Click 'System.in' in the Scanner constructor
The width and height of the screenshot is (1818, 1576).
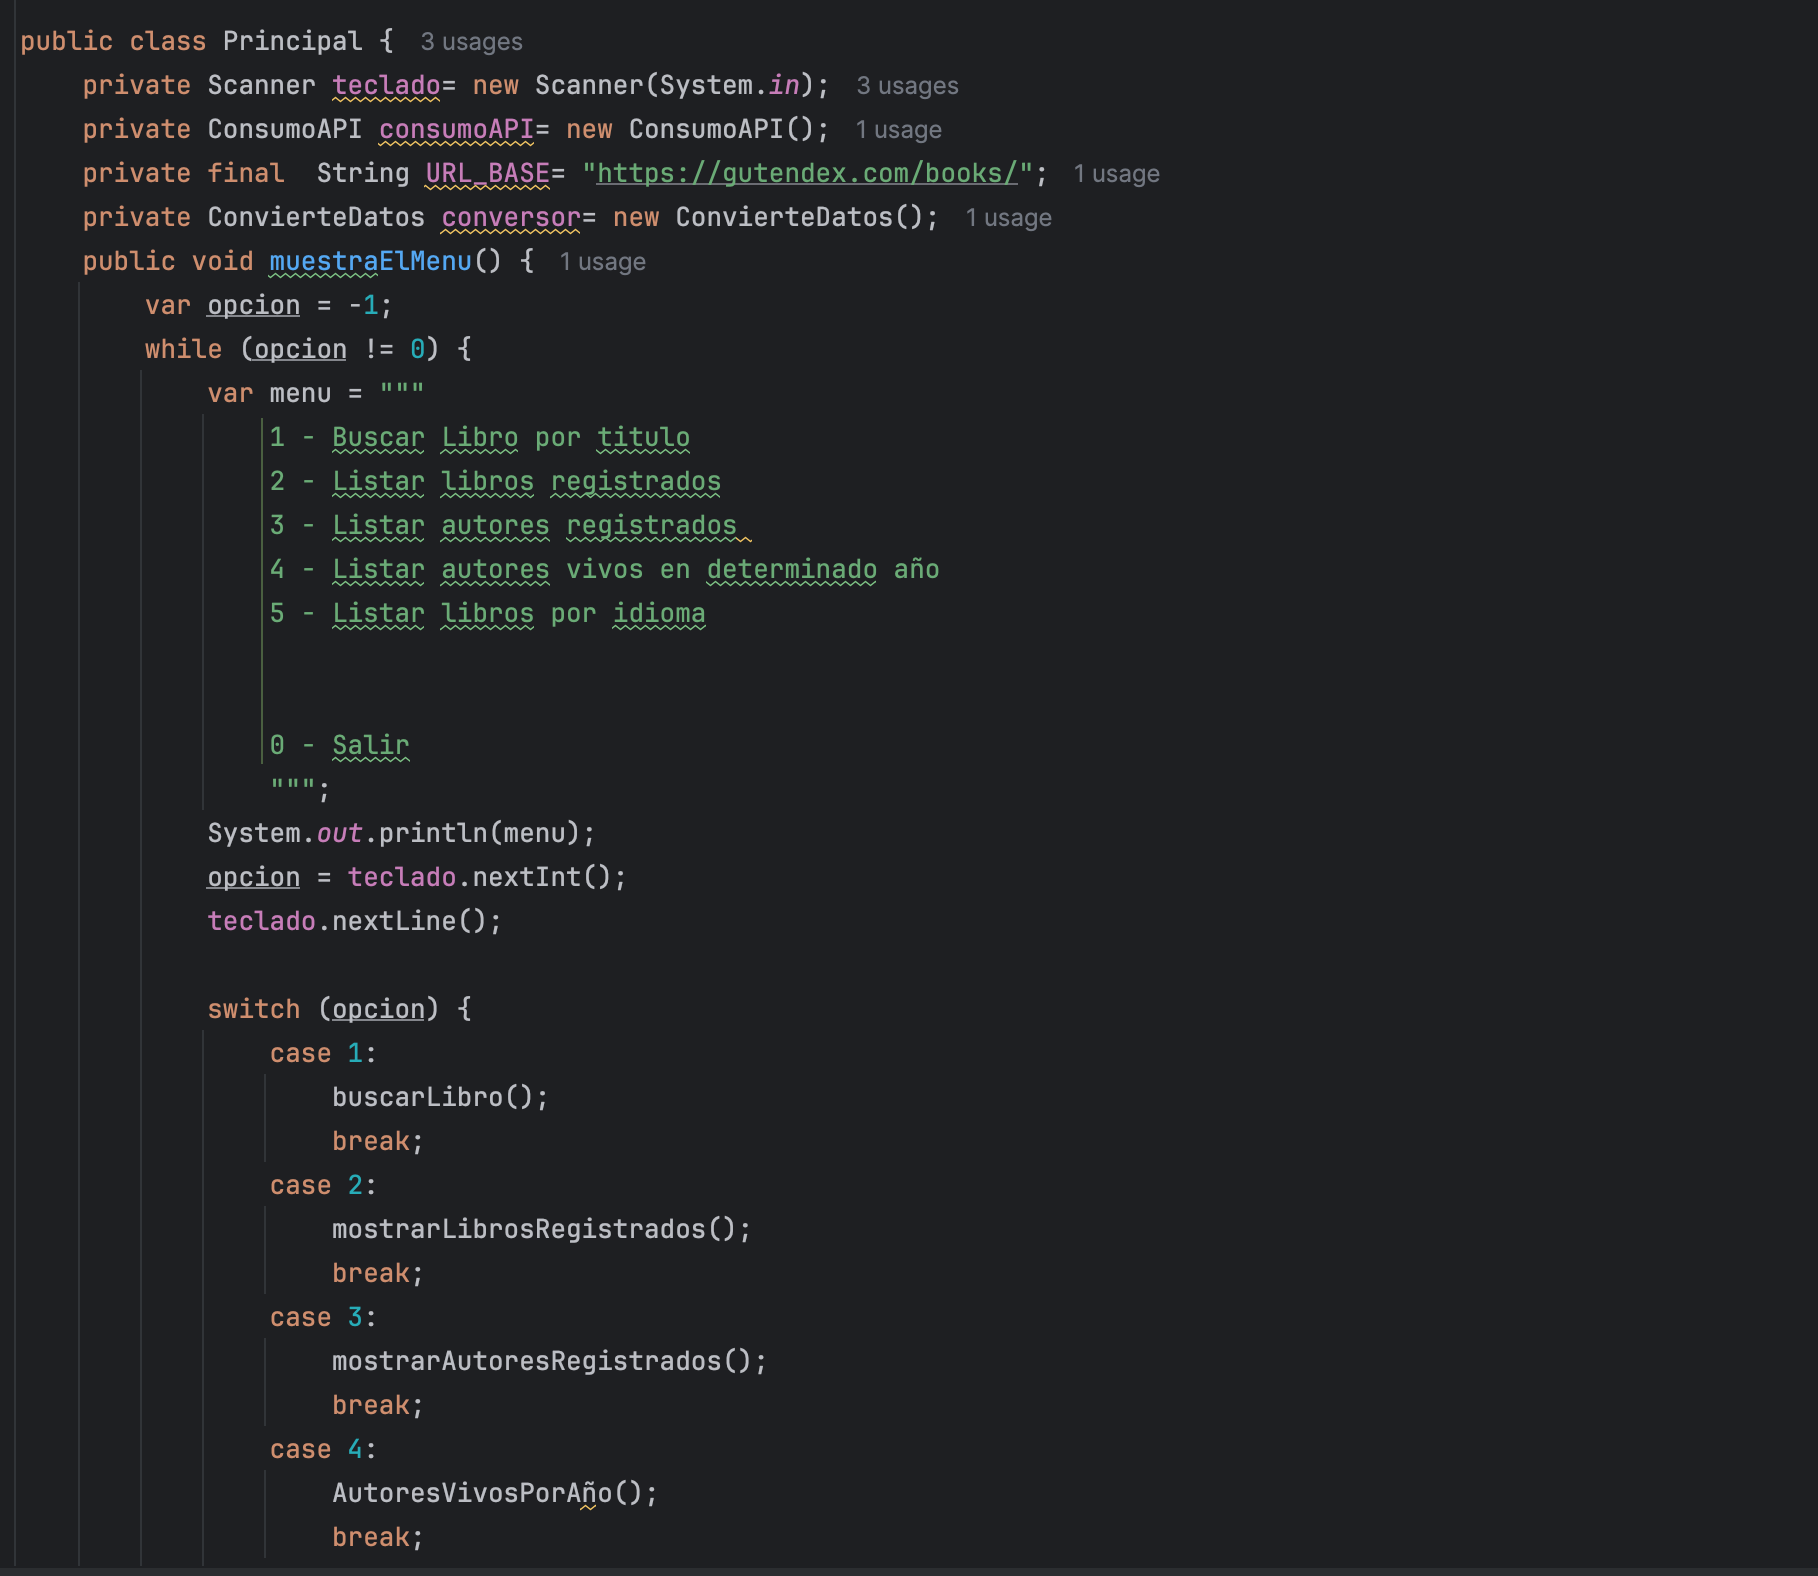tap(729, 85)
